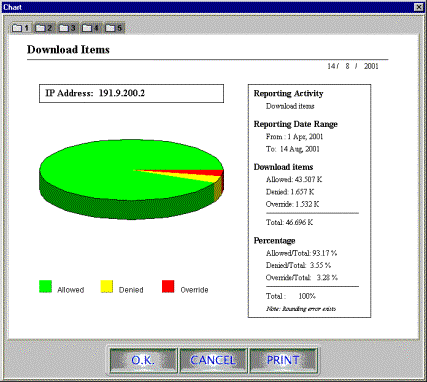This screenshot has width=427, height=382.
Task: Close the Chart window
Action: pos(418,7)
